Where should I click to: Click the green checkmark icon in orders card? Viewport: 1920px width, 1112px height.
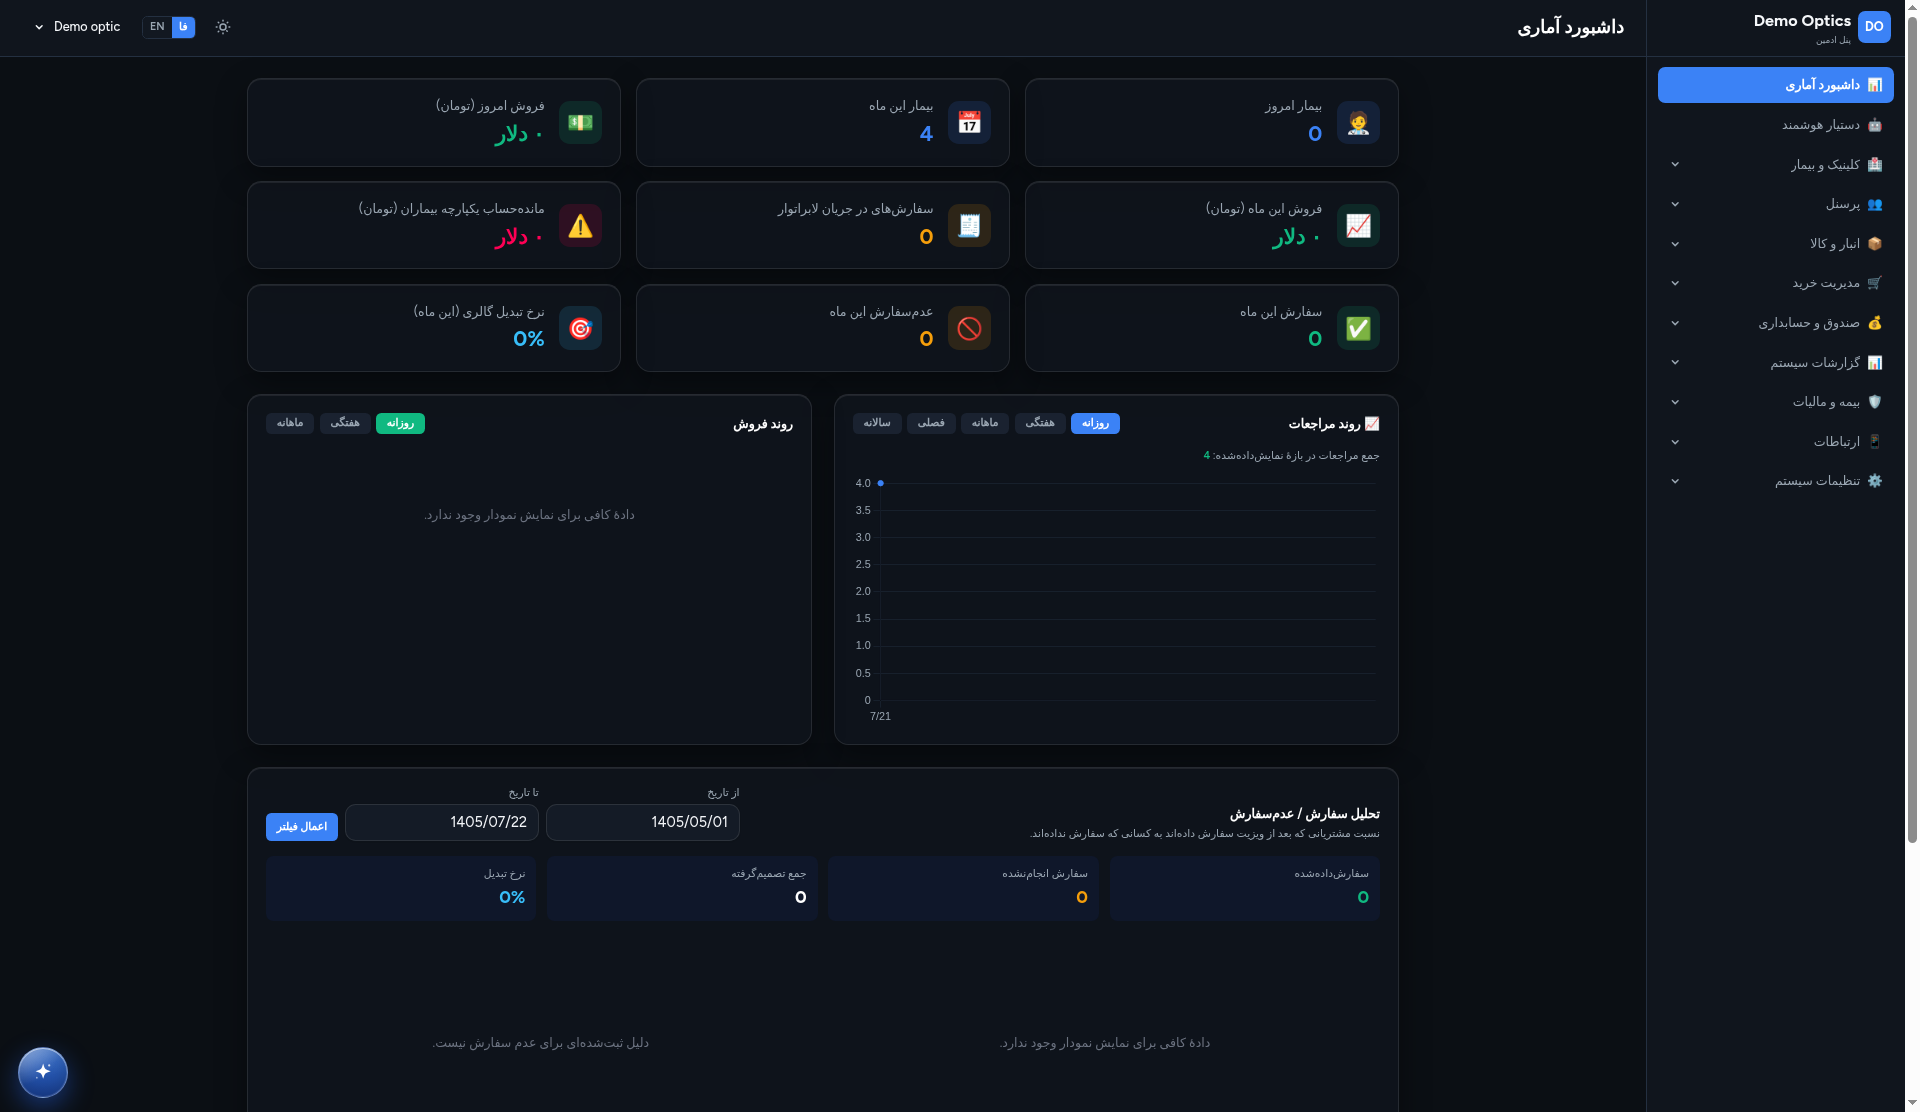[x=1358, y=328]
